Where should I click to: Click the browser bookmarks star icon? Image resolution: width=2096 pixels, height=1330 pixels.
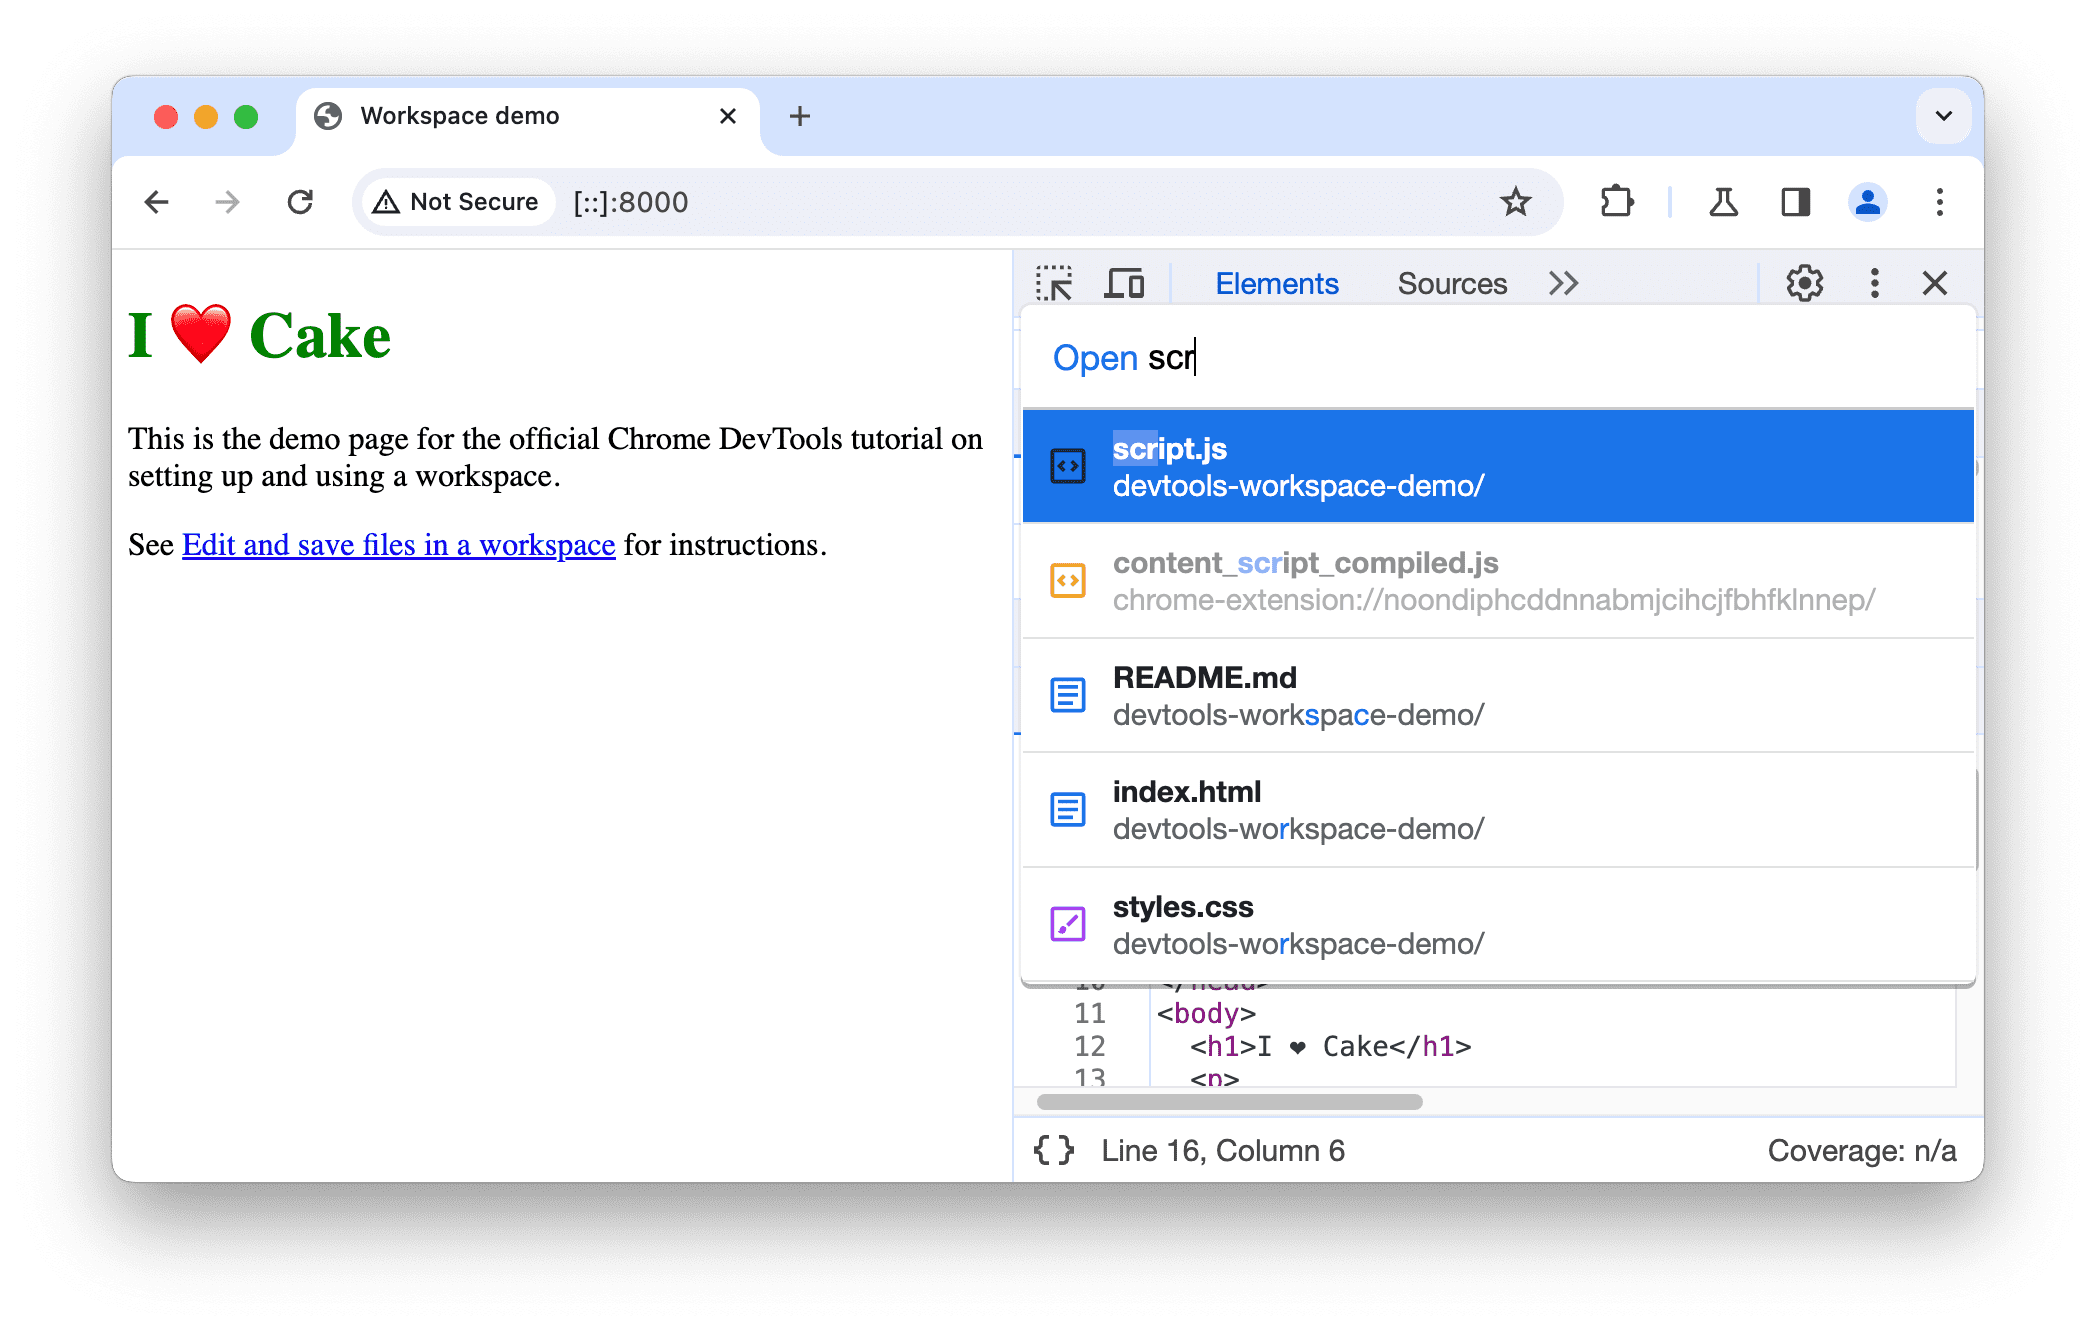[1514, 200]
